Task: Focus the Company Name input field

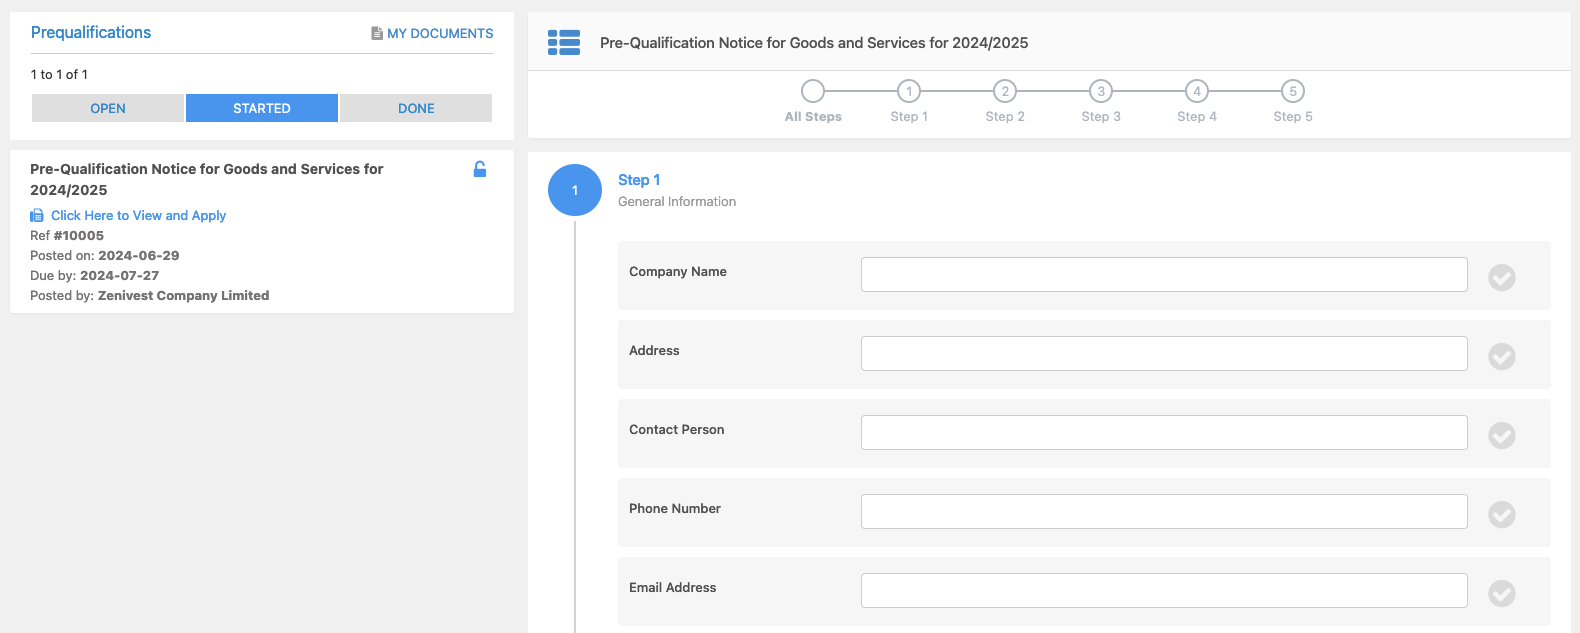Action: [x=1164, y=274]
